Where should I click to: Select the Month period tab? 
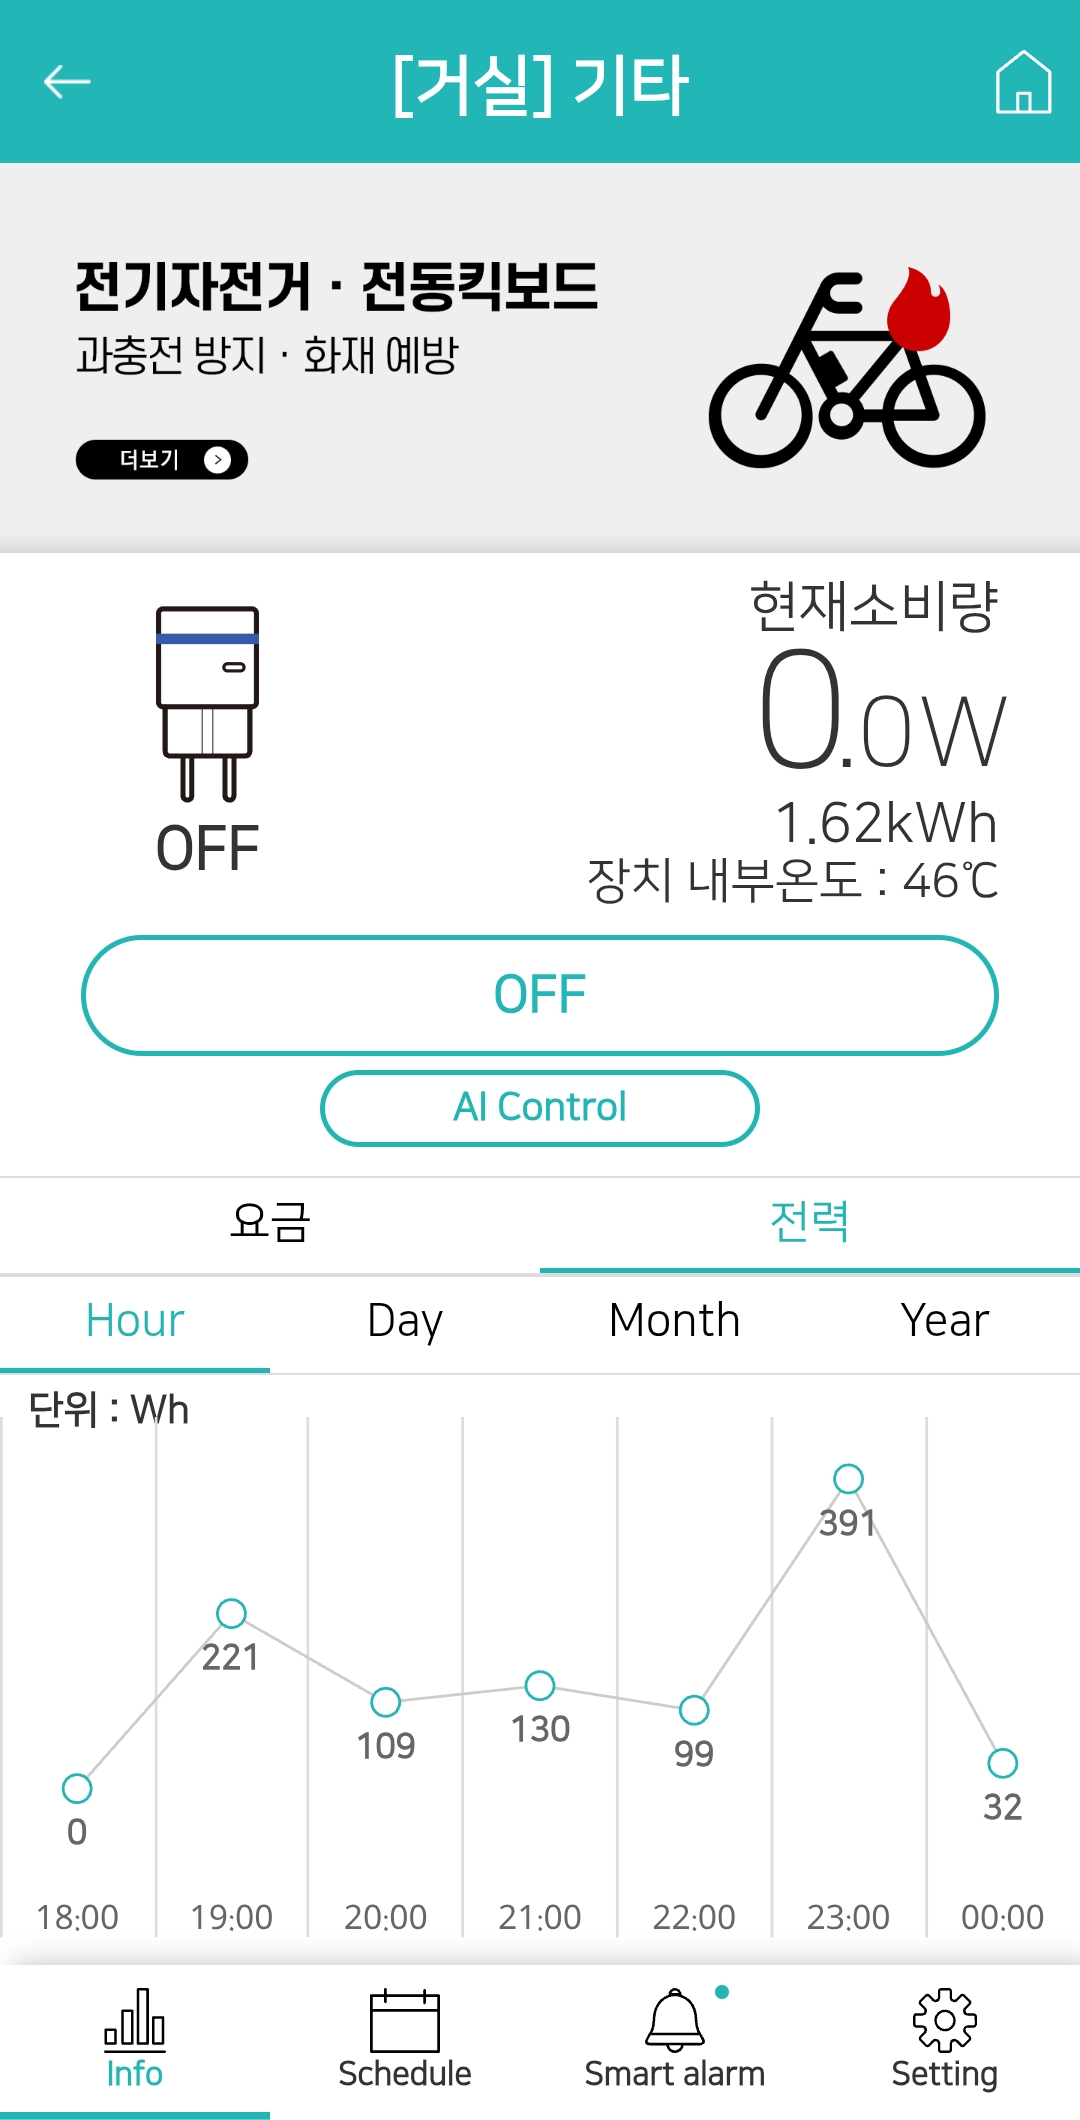pyautogui.click(x=675, y=1321)
